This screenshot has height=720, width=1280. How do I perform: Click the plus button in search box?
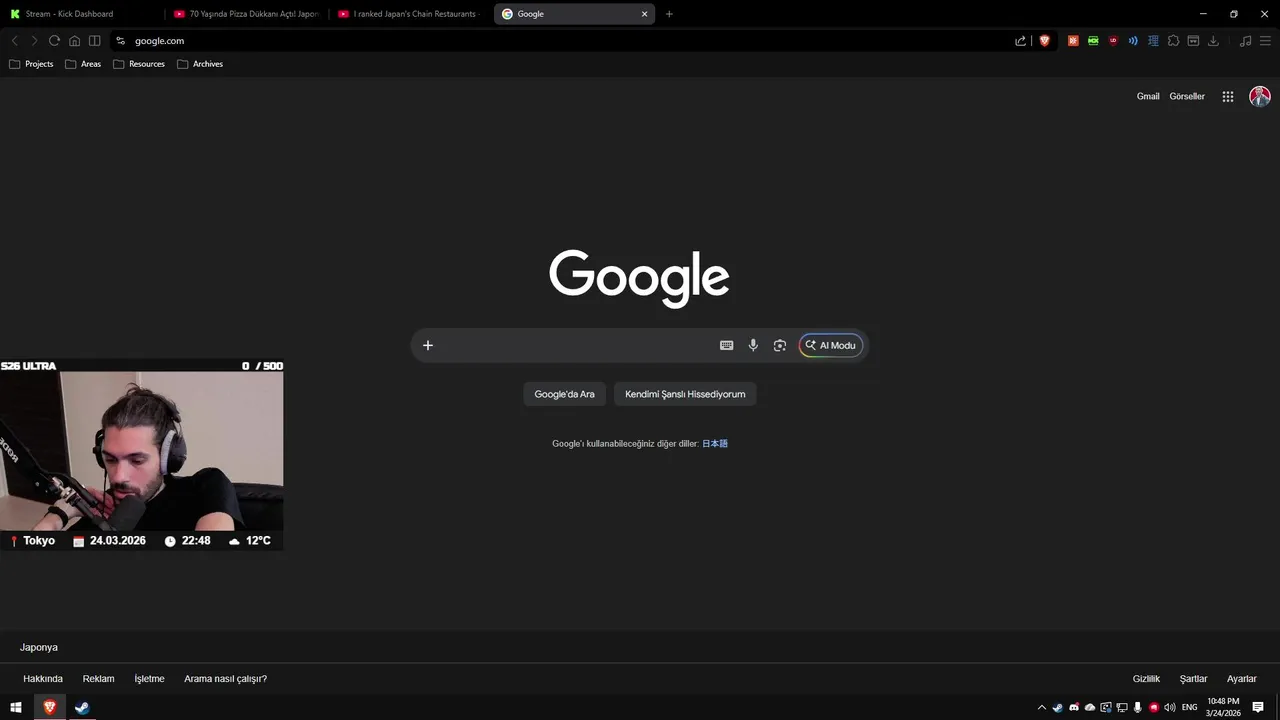(x=428, y=345)
